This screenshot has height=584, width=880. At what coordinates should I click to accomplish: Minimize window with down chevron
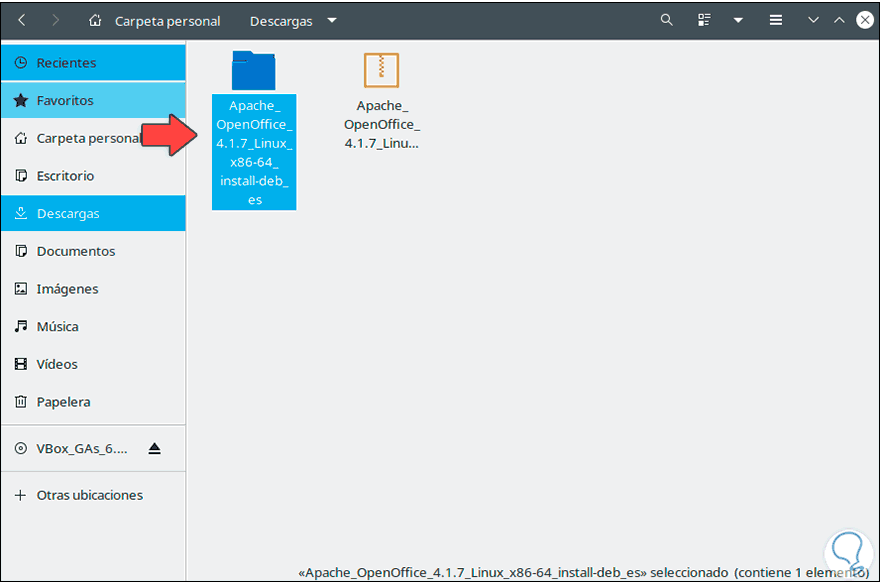(x=813, y=20)
